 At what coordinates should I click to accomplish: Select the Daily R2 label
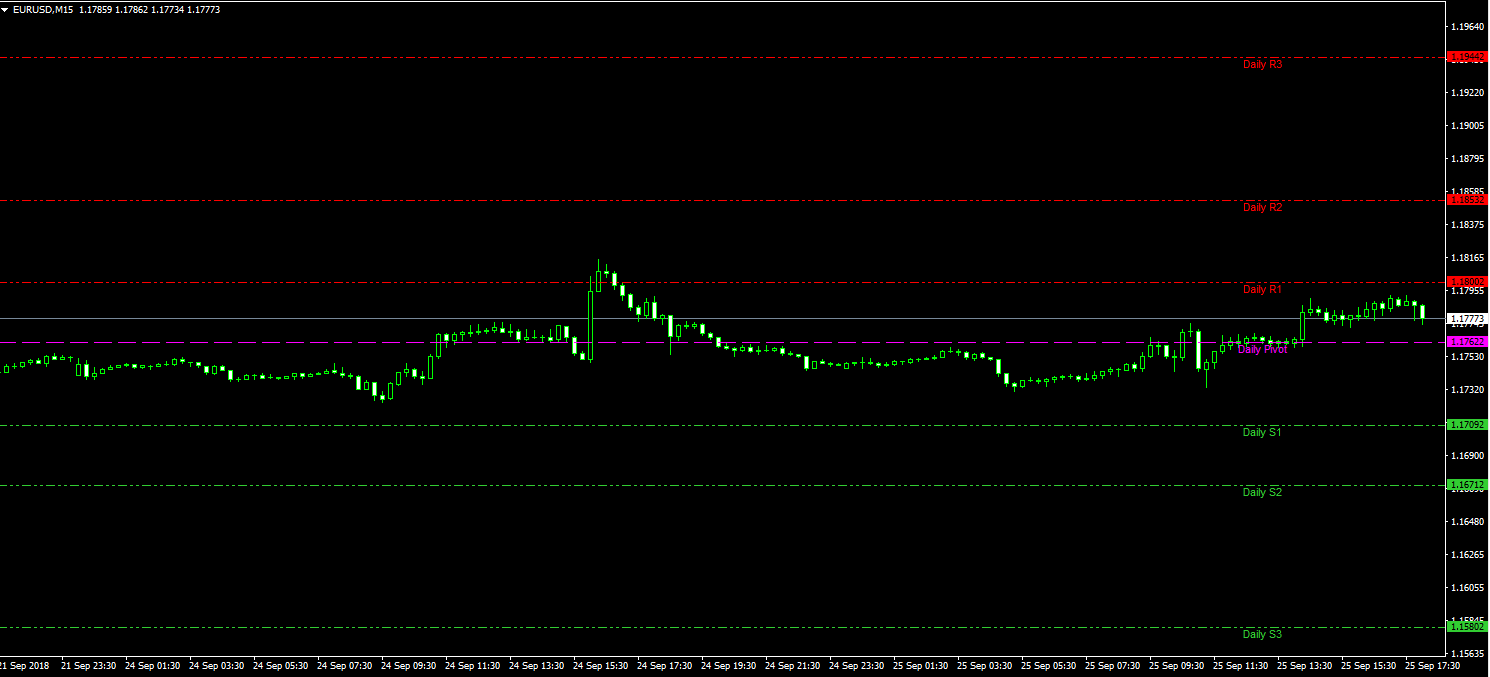click(x=1262, y=208)
